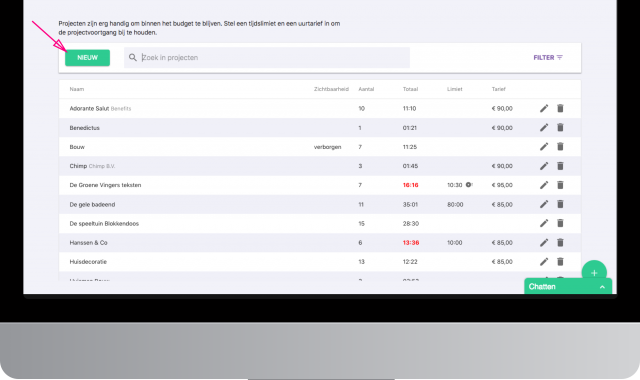Select the Hanssen & Co project name
Image resolution: width=640 pixels, height=380 pixels.
click(x=89, y=242)
